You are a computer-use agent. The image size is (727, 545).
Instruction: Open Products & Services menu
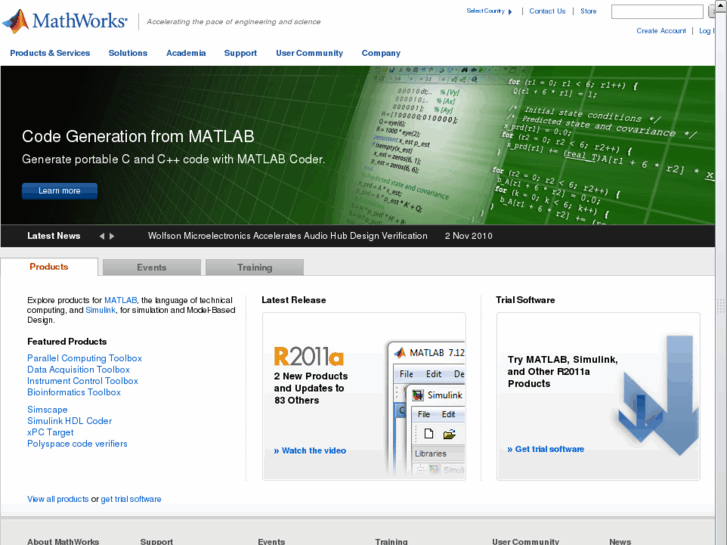[x=50, y=53]
